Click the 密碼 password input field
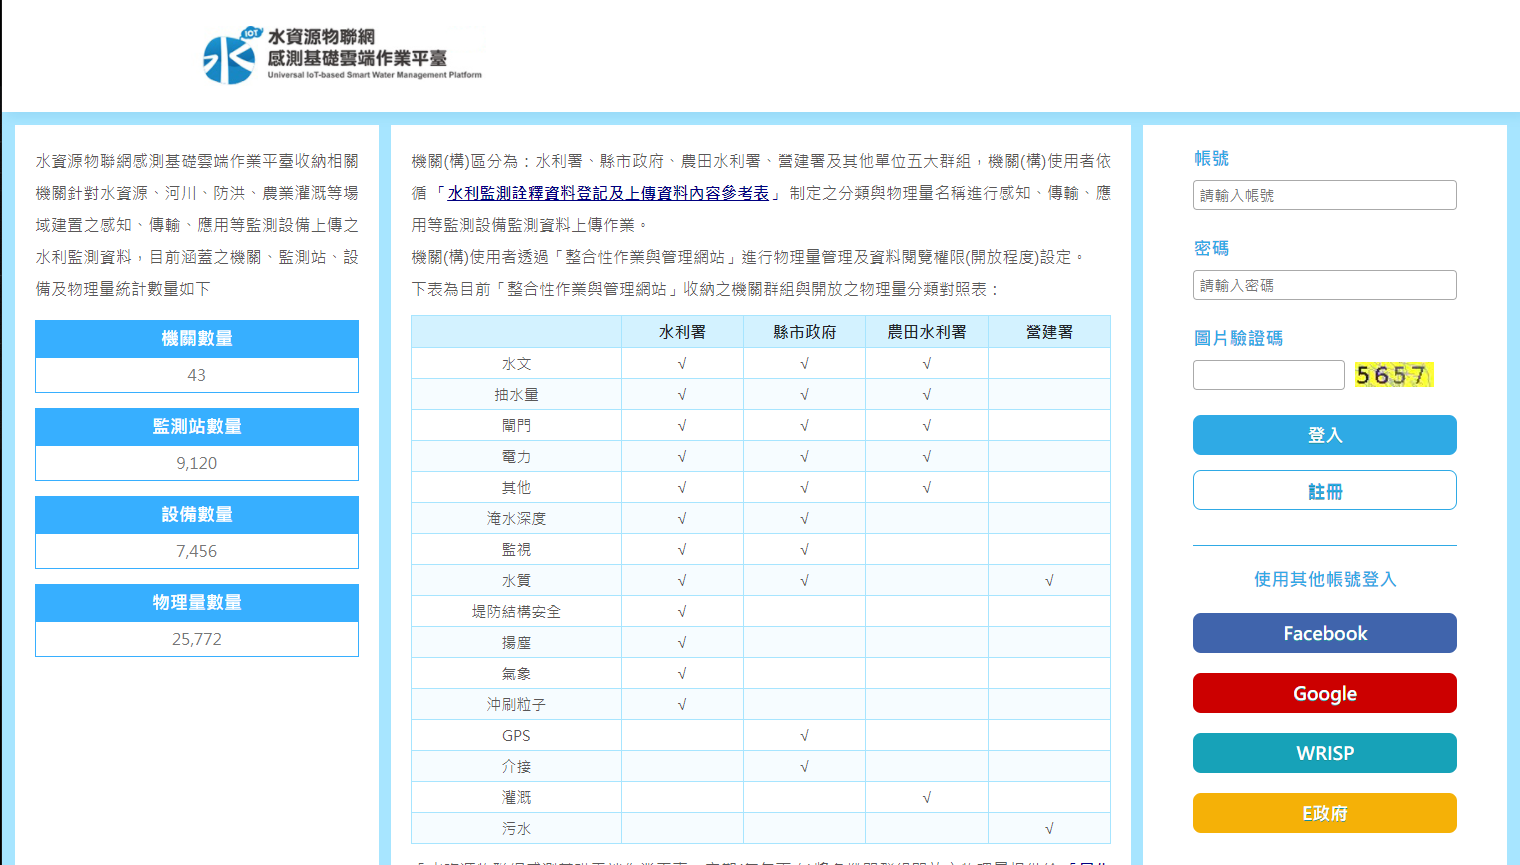This screenshot has height=865, width=1520. (x=1323, y=285)
